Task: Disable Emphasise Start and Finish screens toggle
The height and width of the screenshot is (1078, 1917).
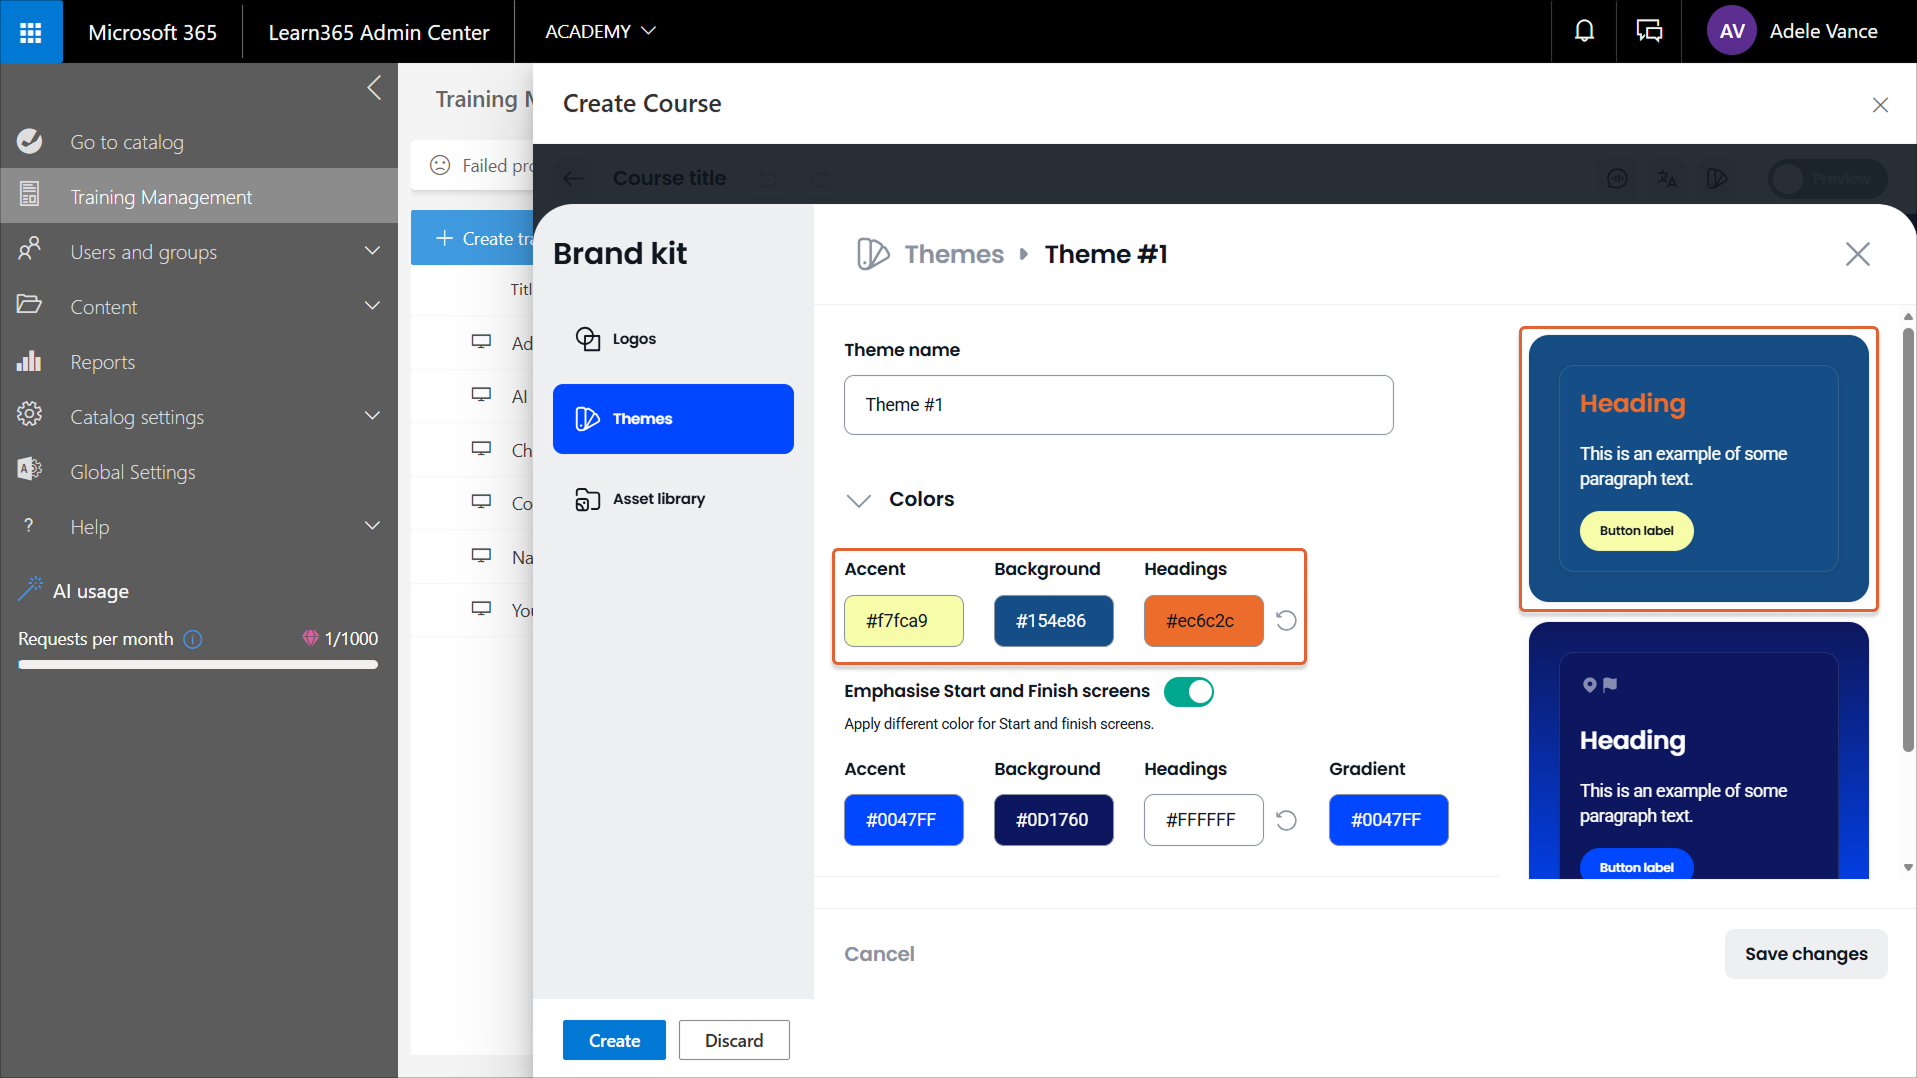Action: [x=1188, y=692]
